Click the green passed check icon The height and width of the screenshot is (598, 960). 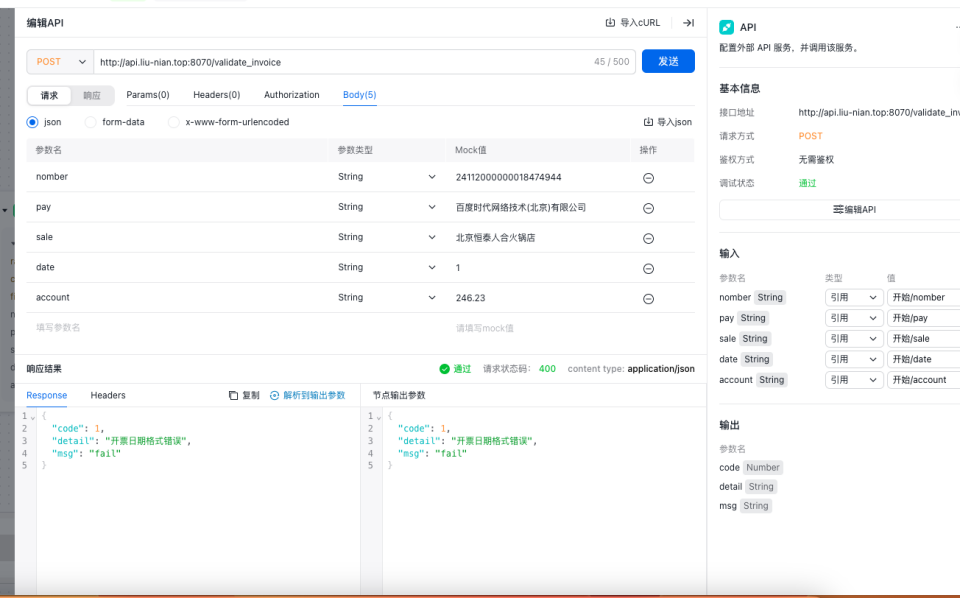444,369
